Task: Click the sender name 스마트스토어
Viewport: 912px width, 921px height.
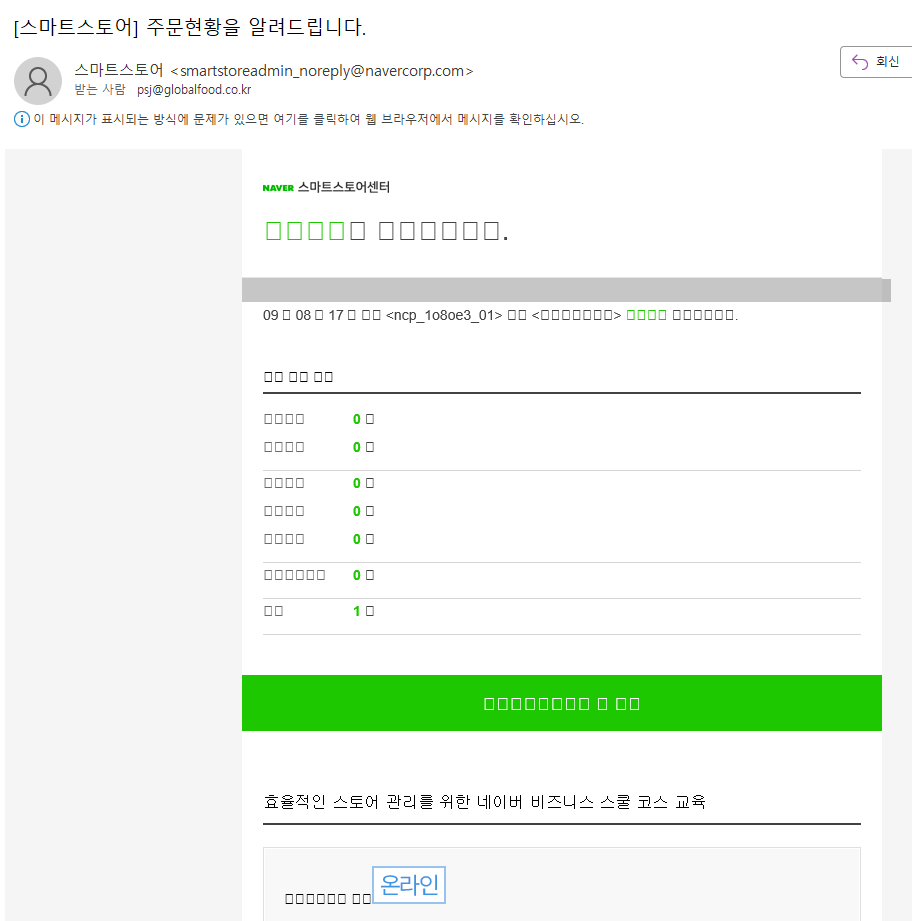Action: tap(119, 70)
